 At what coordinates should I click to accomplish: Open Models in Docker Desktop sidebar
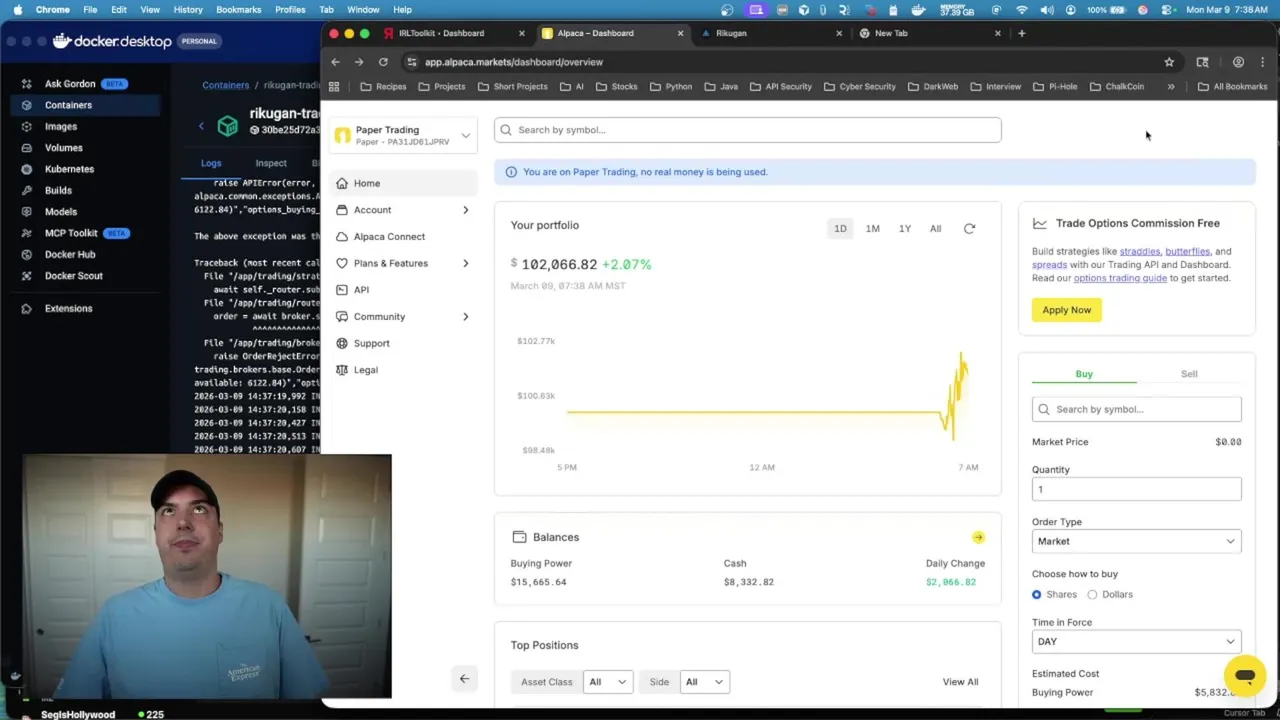(x=60, y=212)
